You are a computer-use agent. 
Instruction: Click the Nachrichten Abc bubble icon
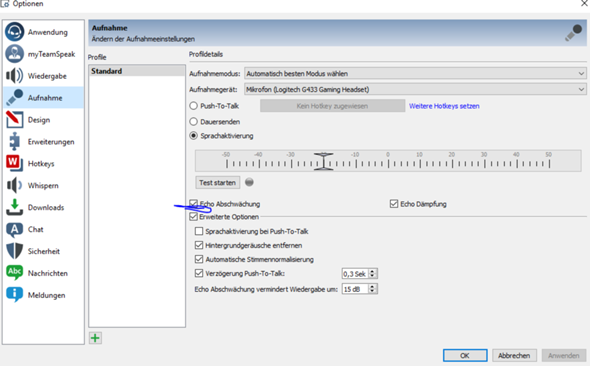click(15, 273)
